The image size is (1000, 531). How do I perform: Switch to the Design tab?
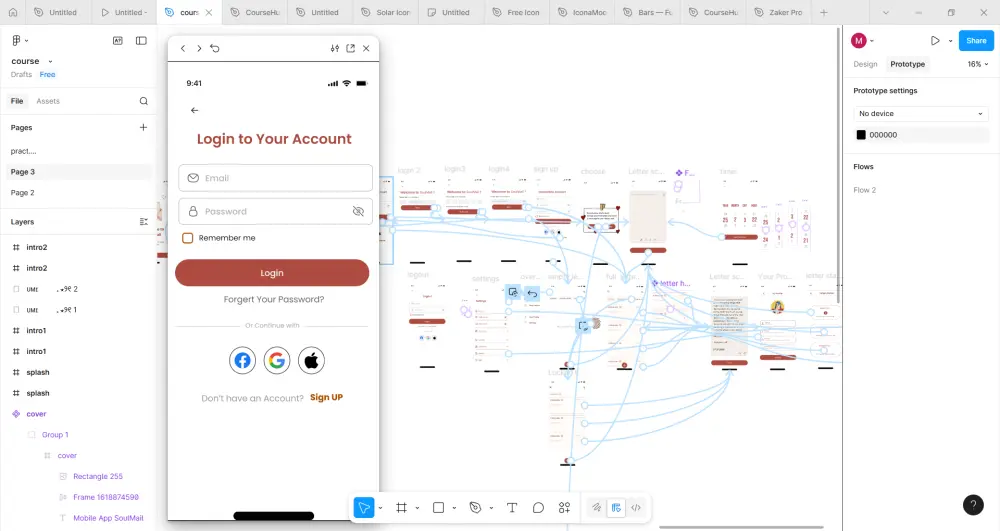[x=865, y=64]
